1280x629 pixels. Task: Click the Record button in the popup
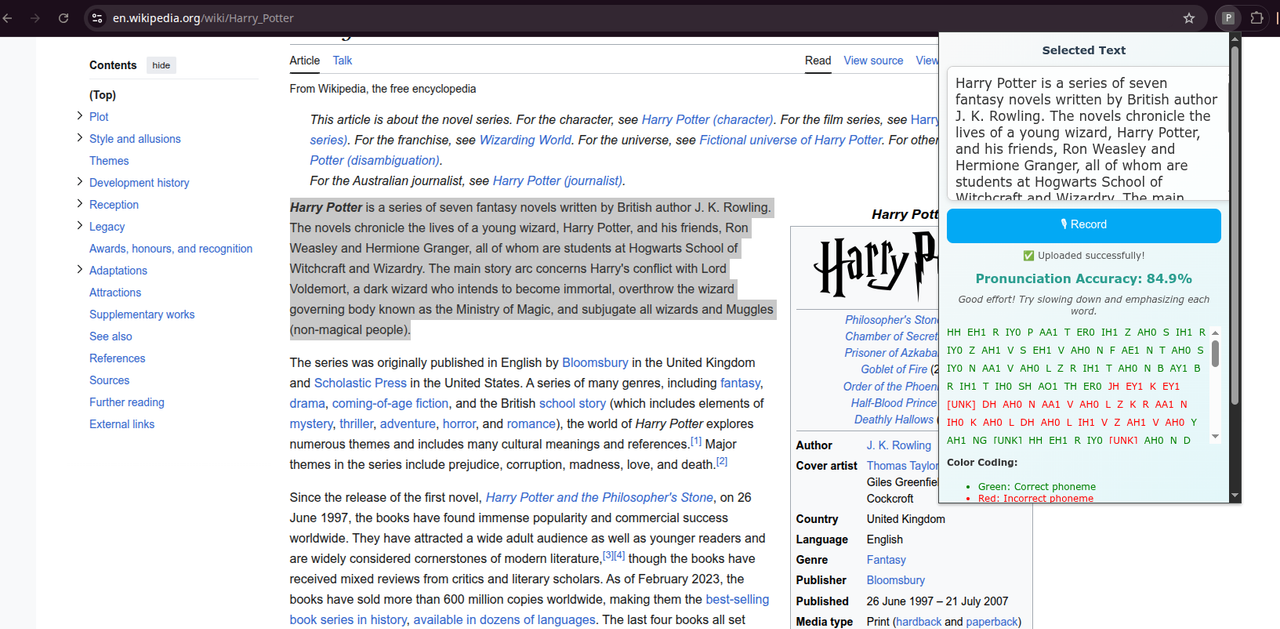tap(1084, 225)
